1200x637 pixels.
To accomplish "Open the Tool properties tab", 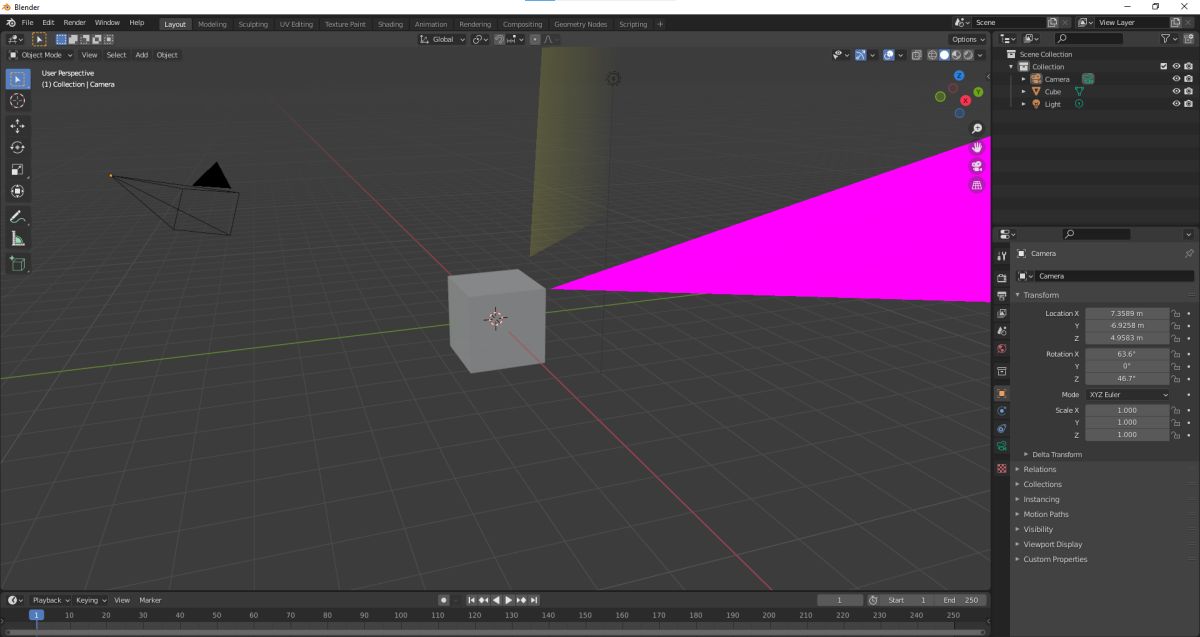I will [x=1001, y=257].
